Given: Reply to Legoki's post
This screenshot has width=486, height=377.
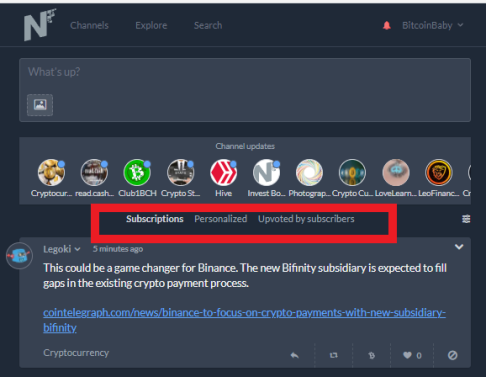Looking at the screenshot, I should pyautogui.click(x=295, y=355).
